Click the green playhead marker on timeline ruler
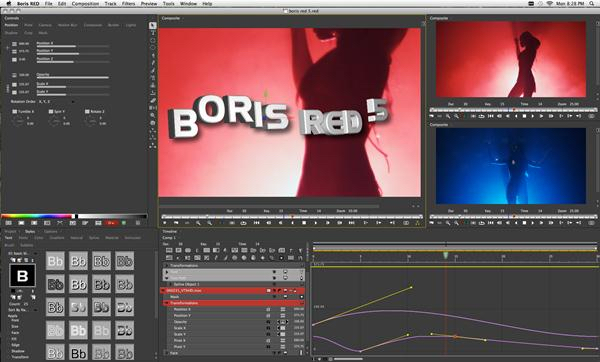Screen dimensions: 600x362 click(445, 255)
